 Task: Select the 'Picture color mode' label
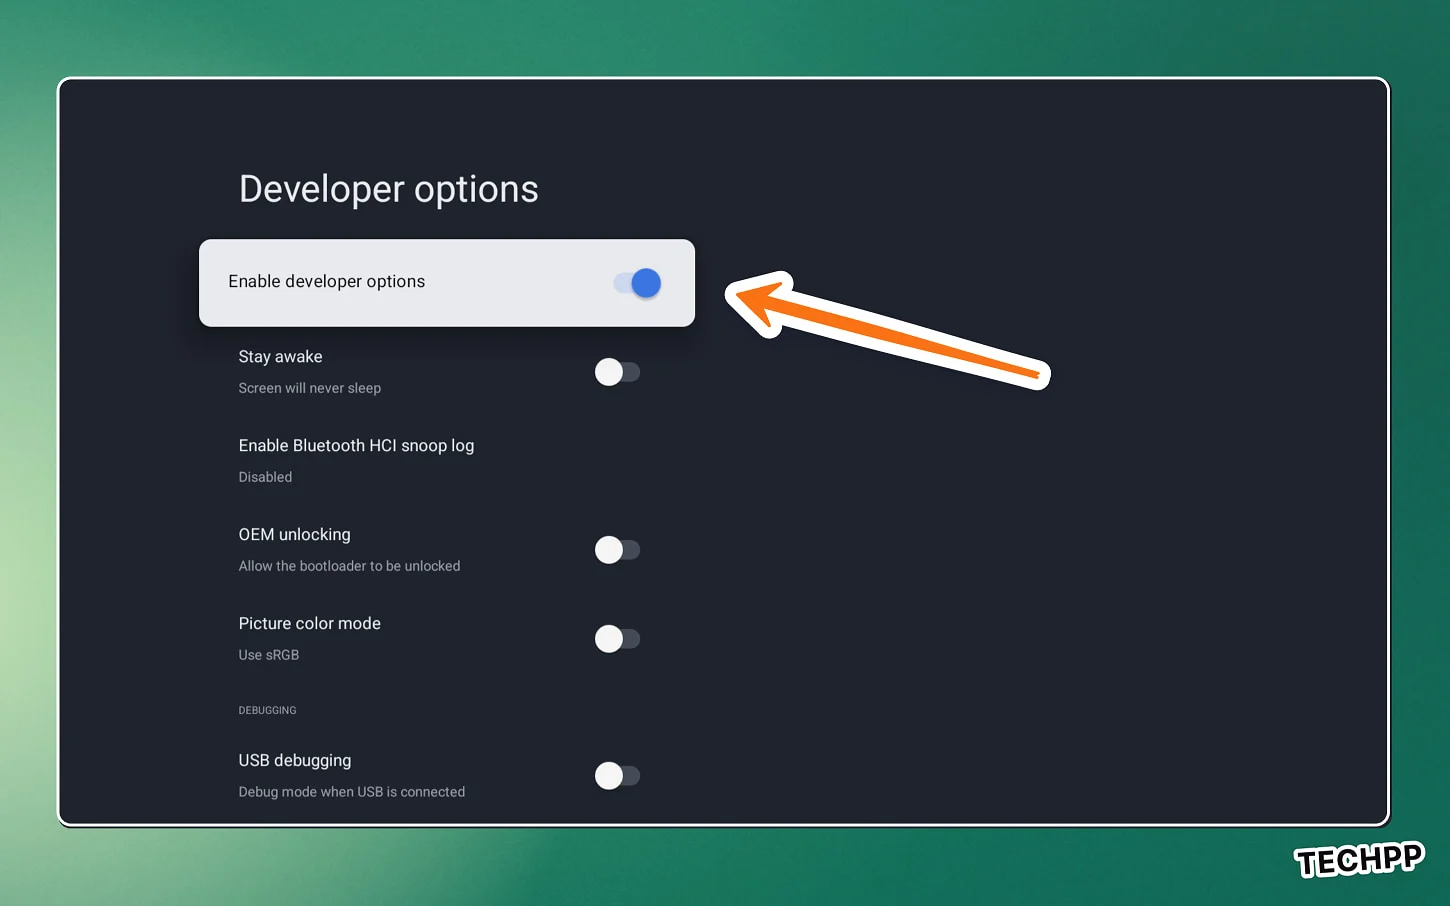(309, 624)
